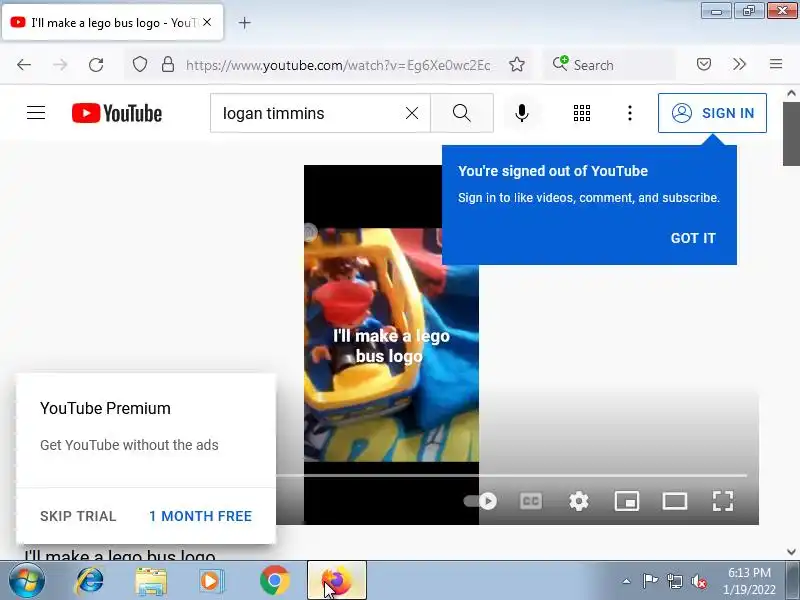Open video settings gear
The image size is (800, 600).
click(x=579, y=501)
